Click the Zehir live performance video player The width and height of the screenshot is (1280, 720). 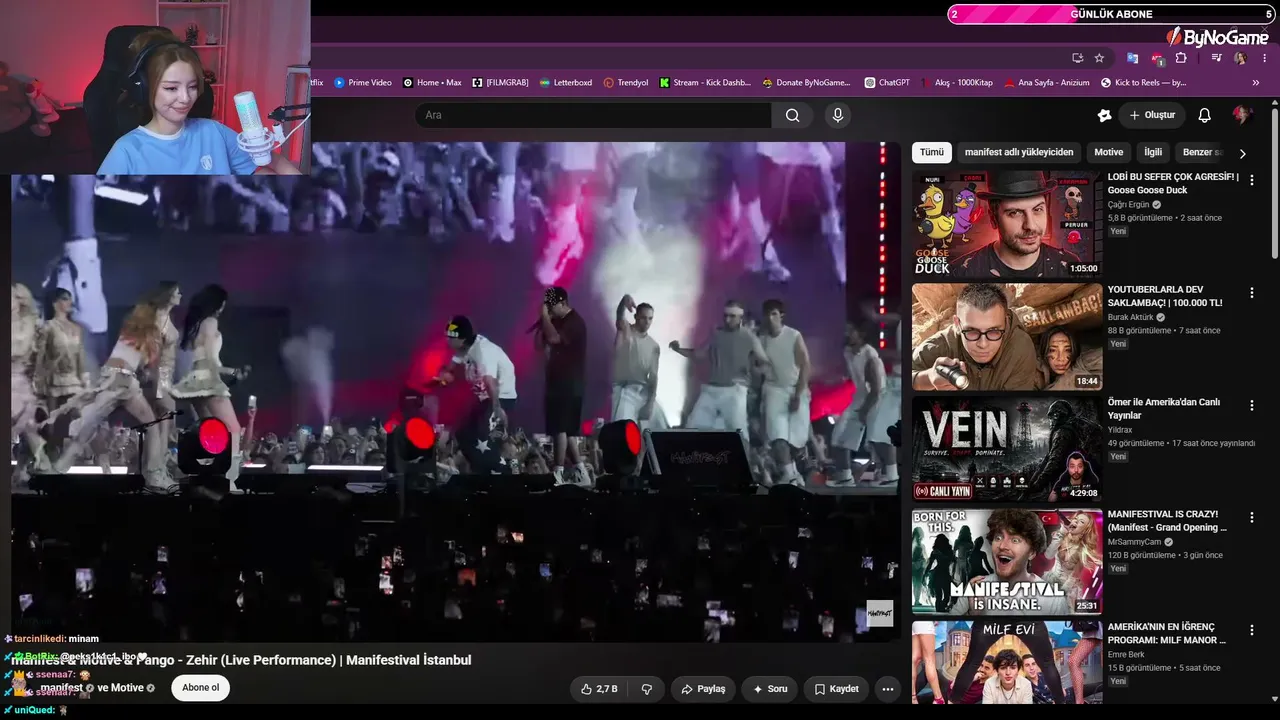(455, 392)
